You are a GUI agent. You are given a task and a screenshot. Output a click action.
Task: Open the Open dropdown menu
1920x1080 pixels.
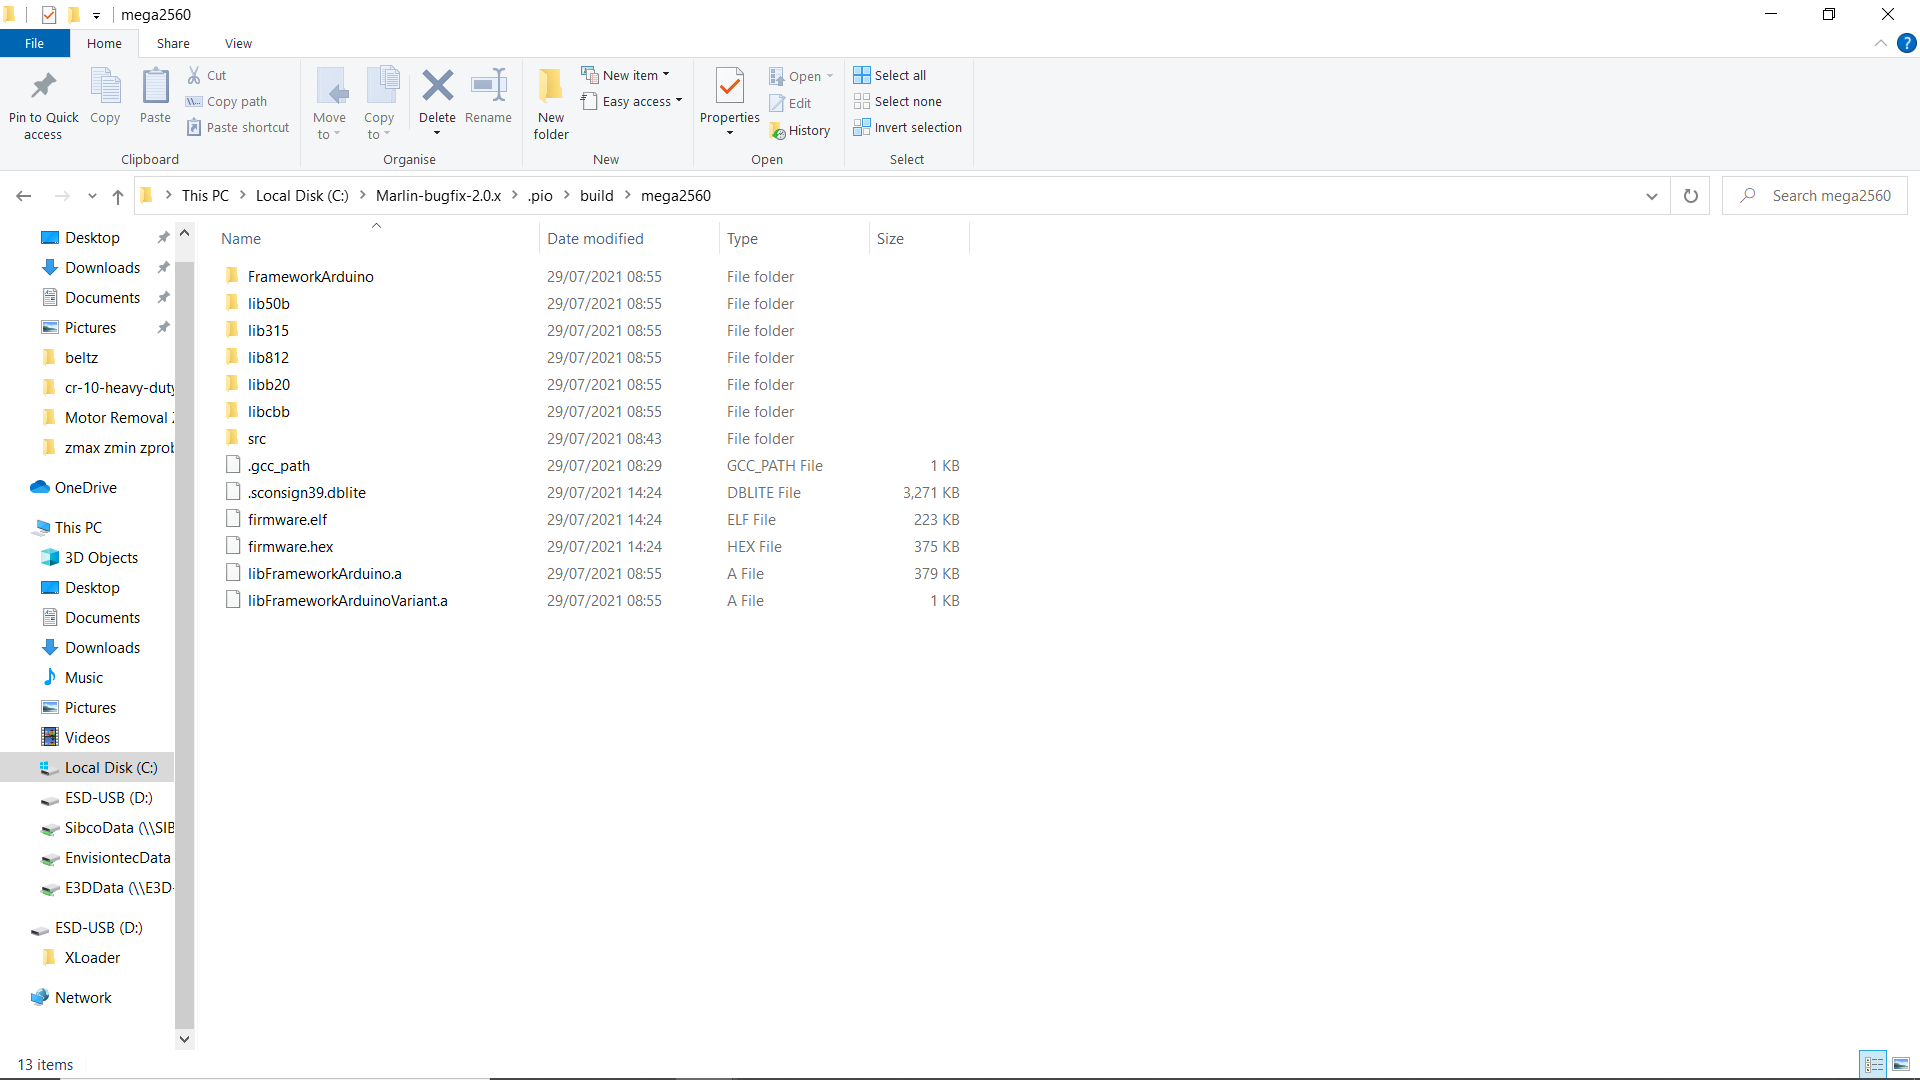tap(829, 75)
